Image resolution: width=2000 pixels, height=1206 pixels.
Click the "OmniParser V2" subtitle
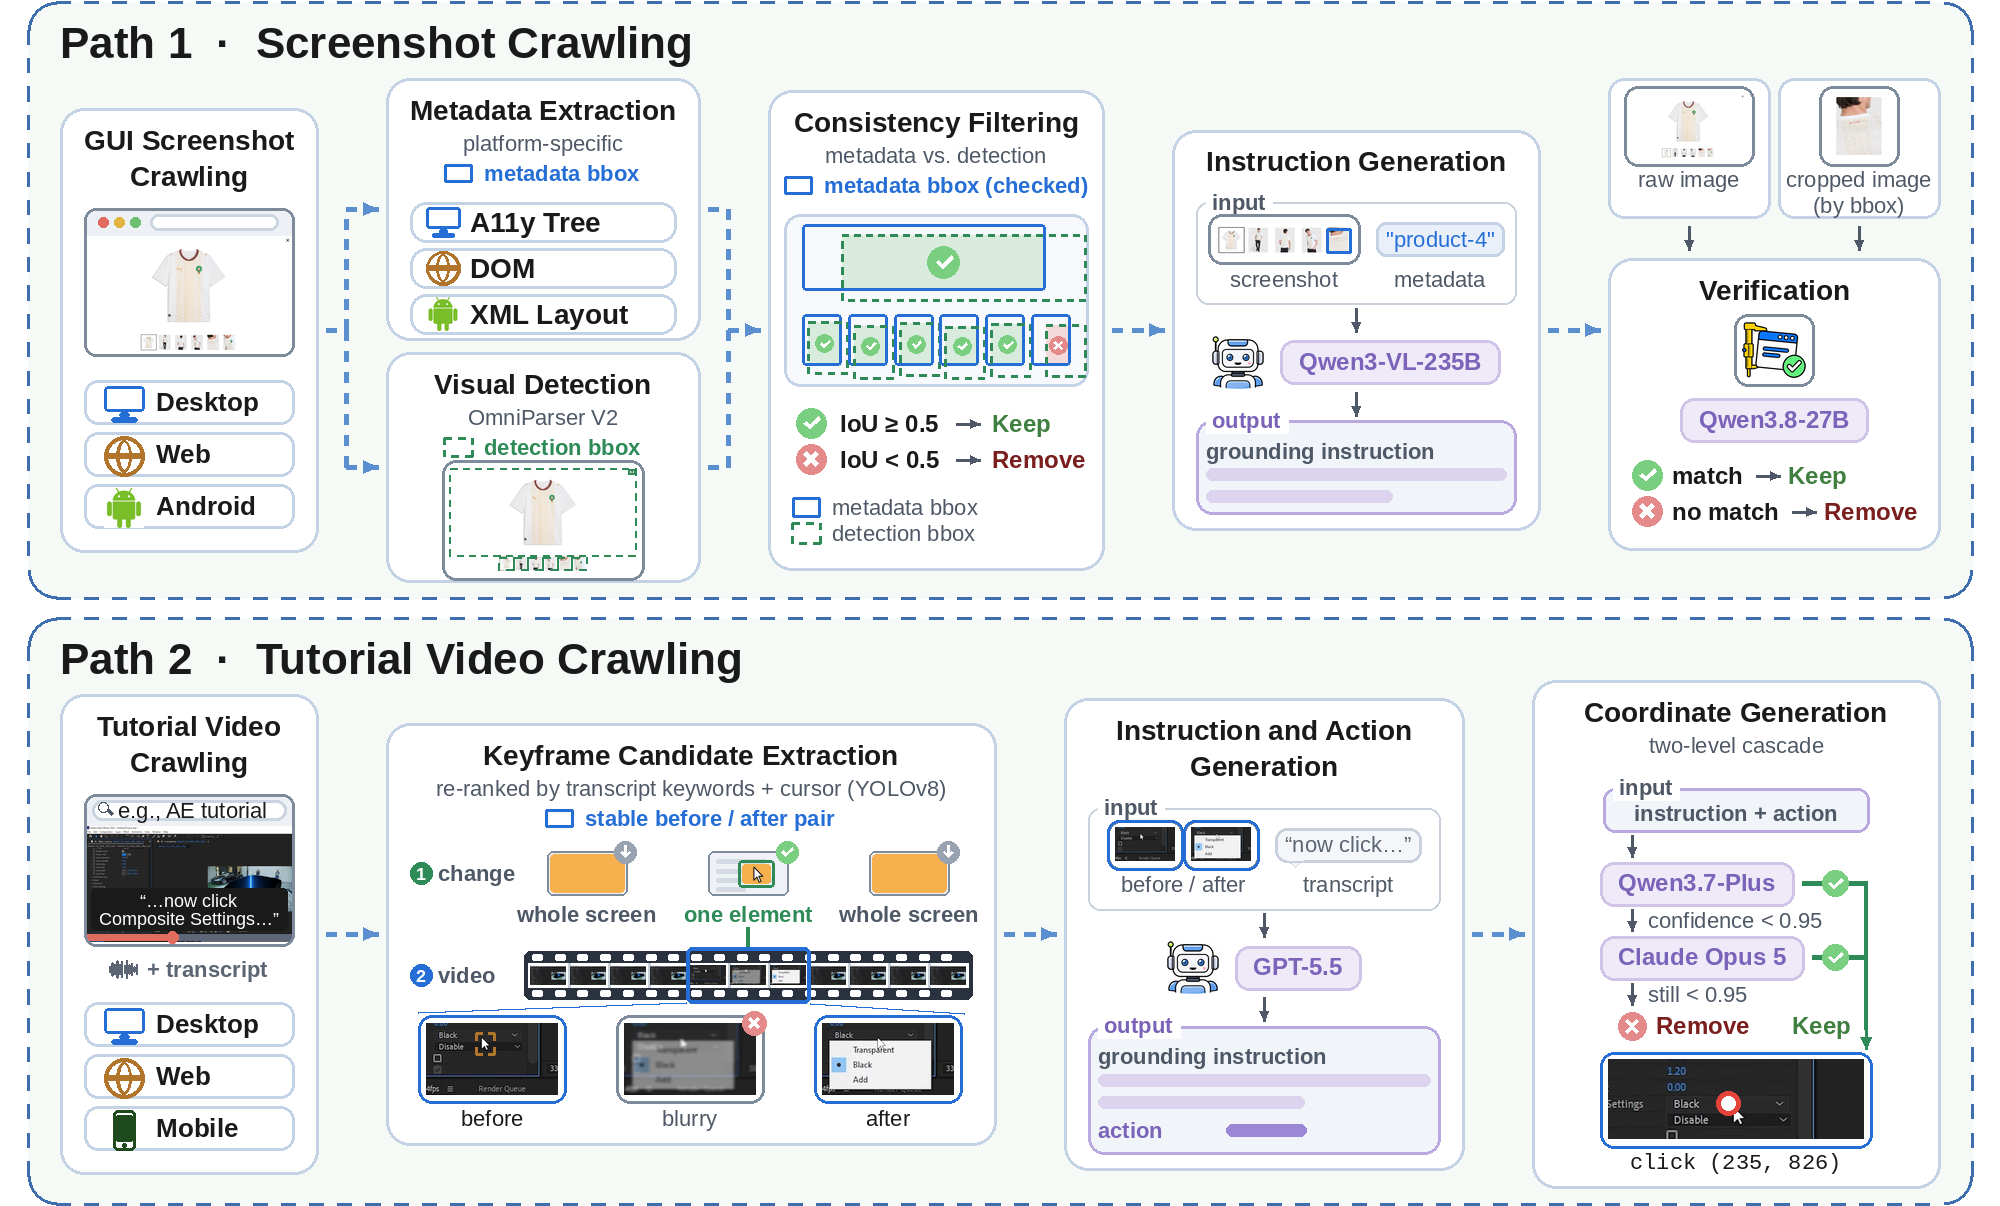542,418
